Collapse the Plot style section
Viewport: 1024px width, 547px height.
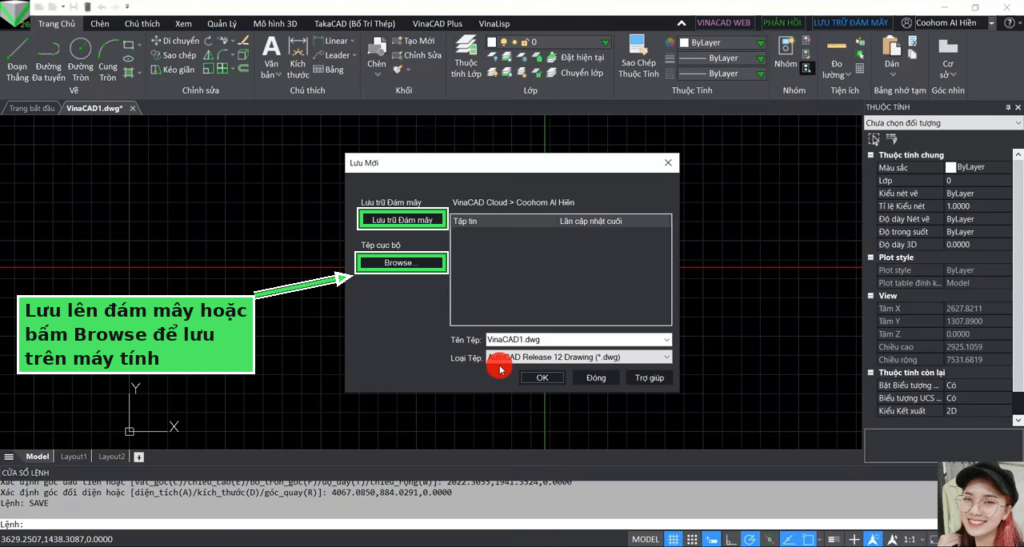coord(871,257)
